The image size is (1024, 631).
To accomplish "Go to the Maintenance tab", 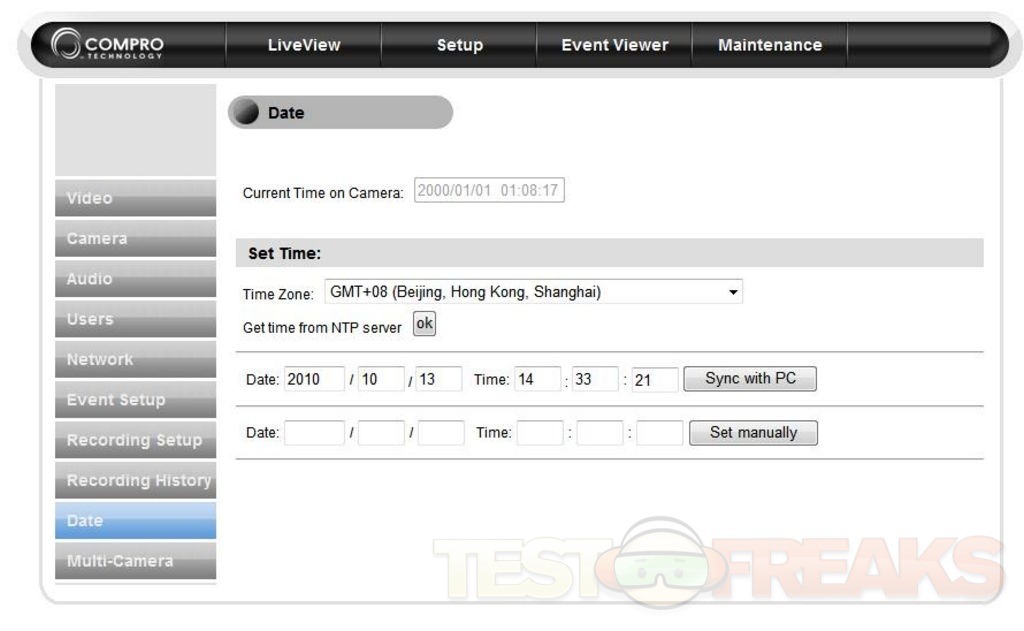I will (x=769, y=45).
